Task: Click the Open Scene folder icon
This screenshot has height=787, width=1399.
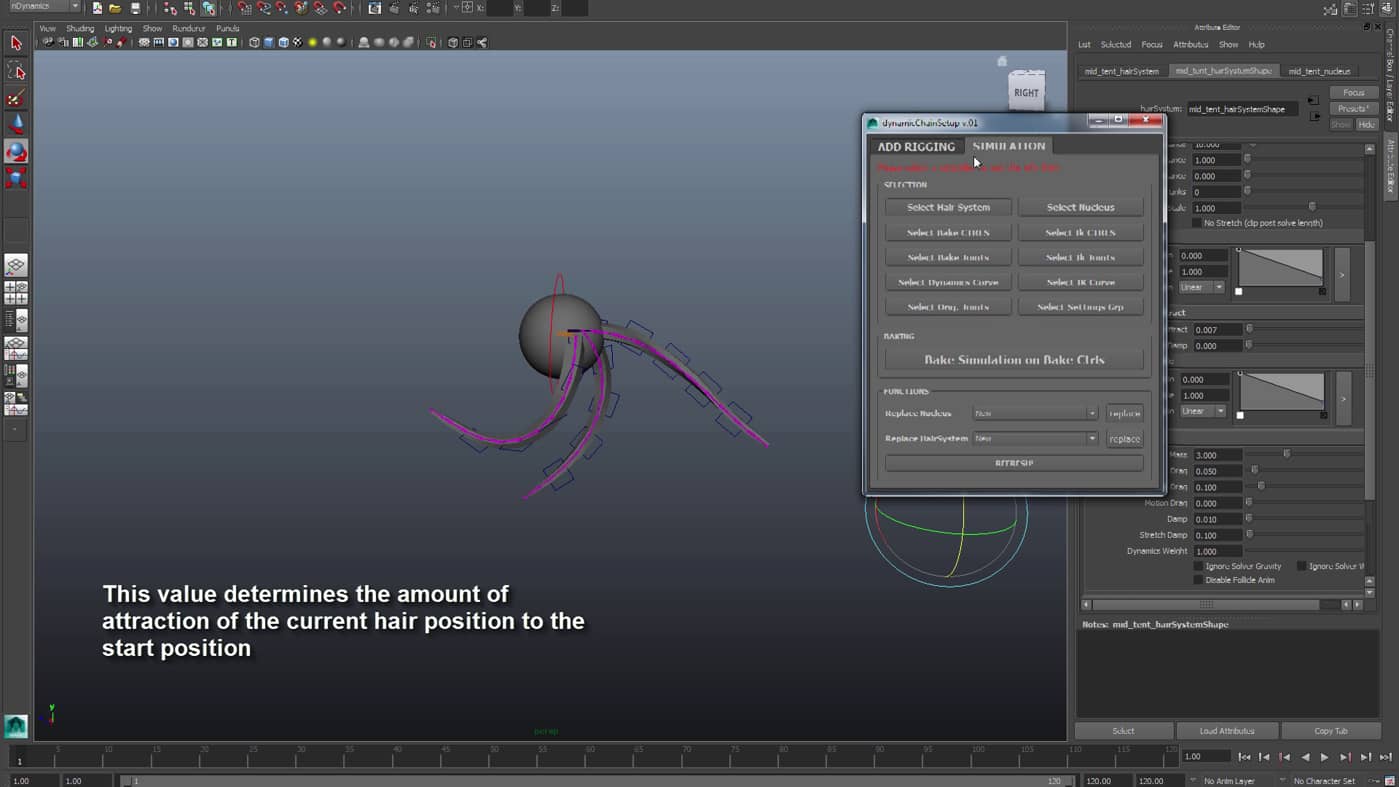Action: [115, 8]
